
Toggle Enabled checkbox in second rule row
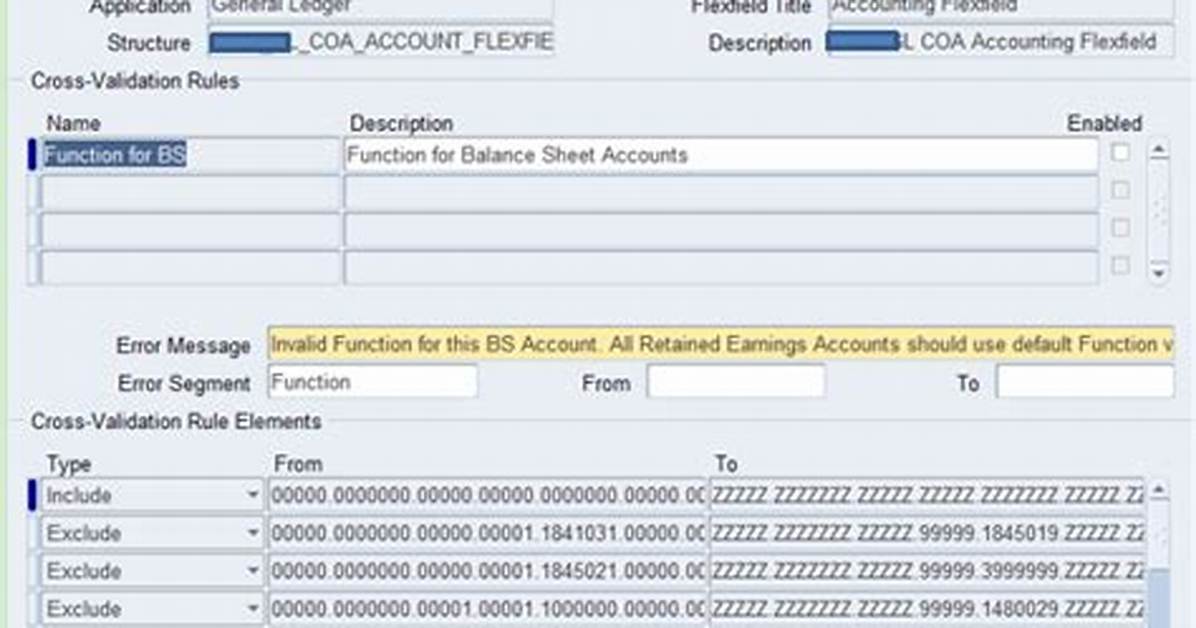[1120, 190]
